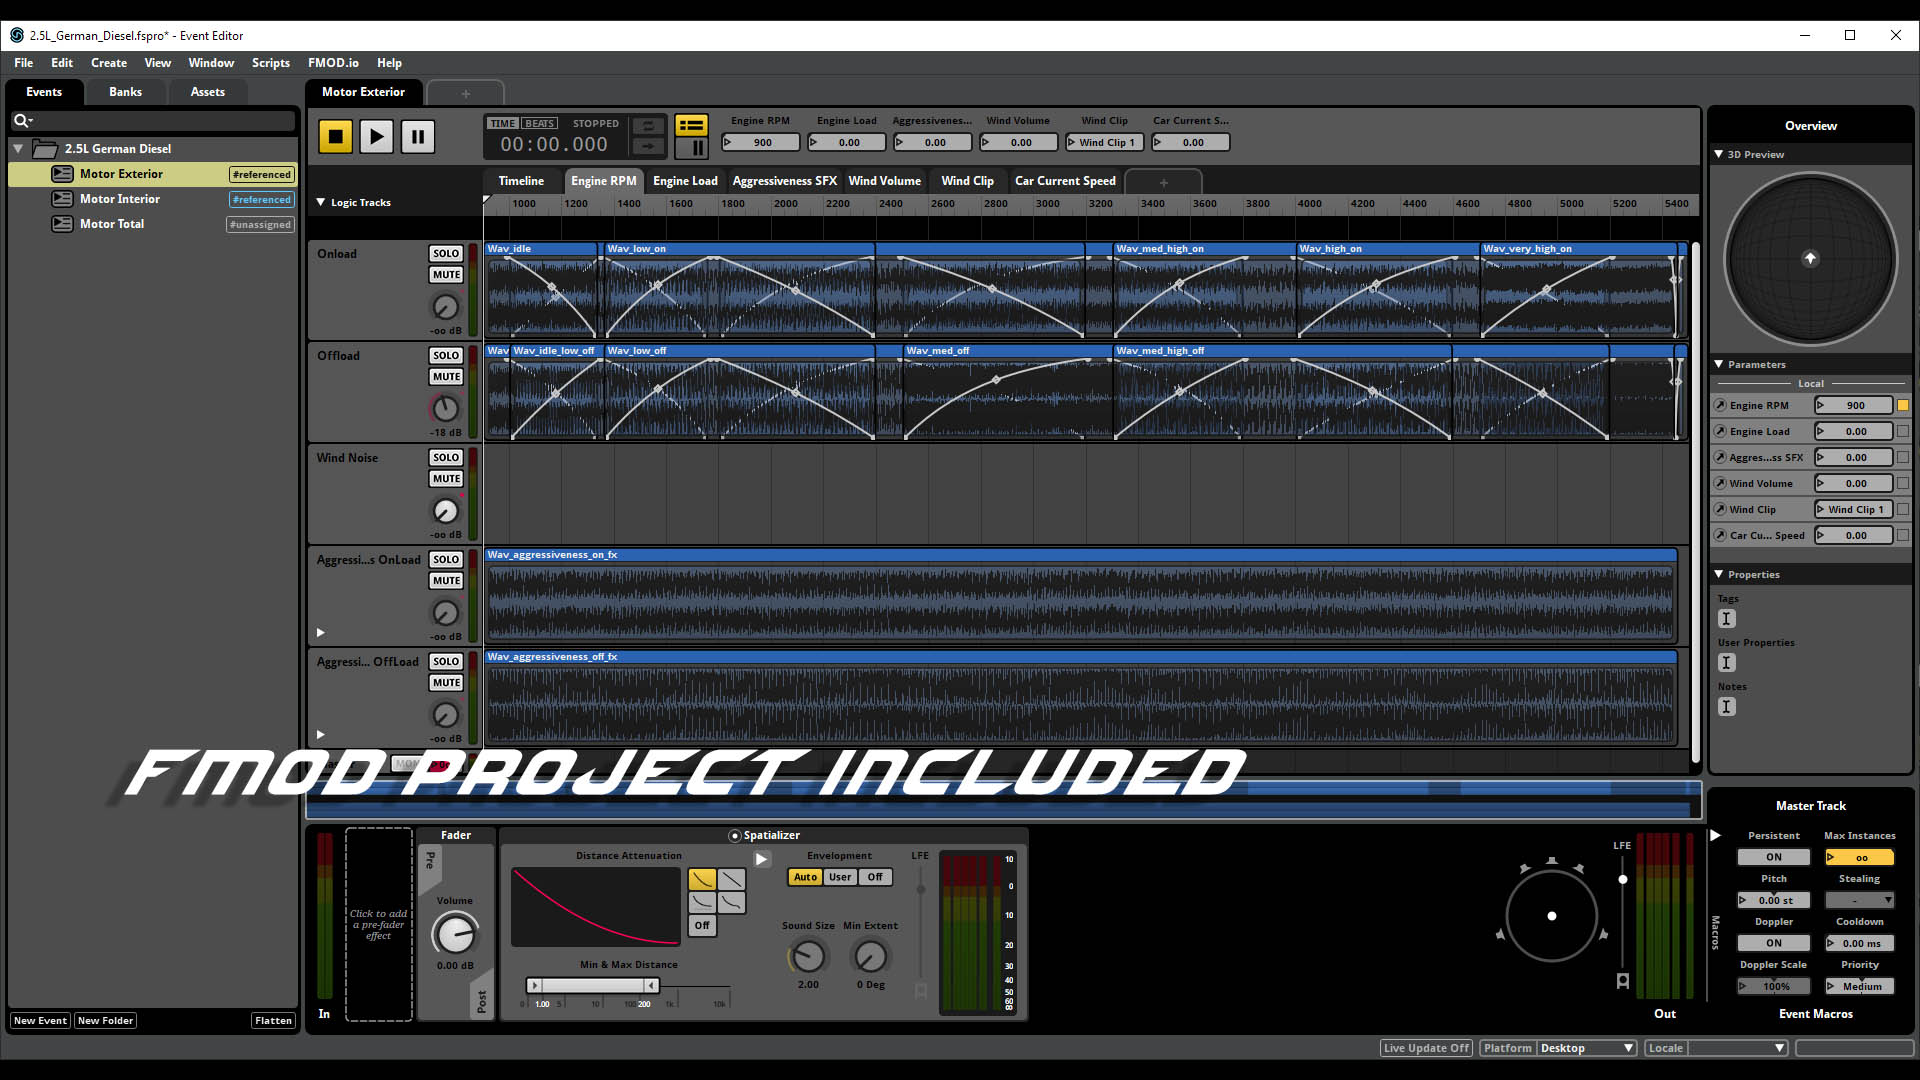Collapse the 2.5L German Diesel folder

pyautogui.click(x=18, y=149)
